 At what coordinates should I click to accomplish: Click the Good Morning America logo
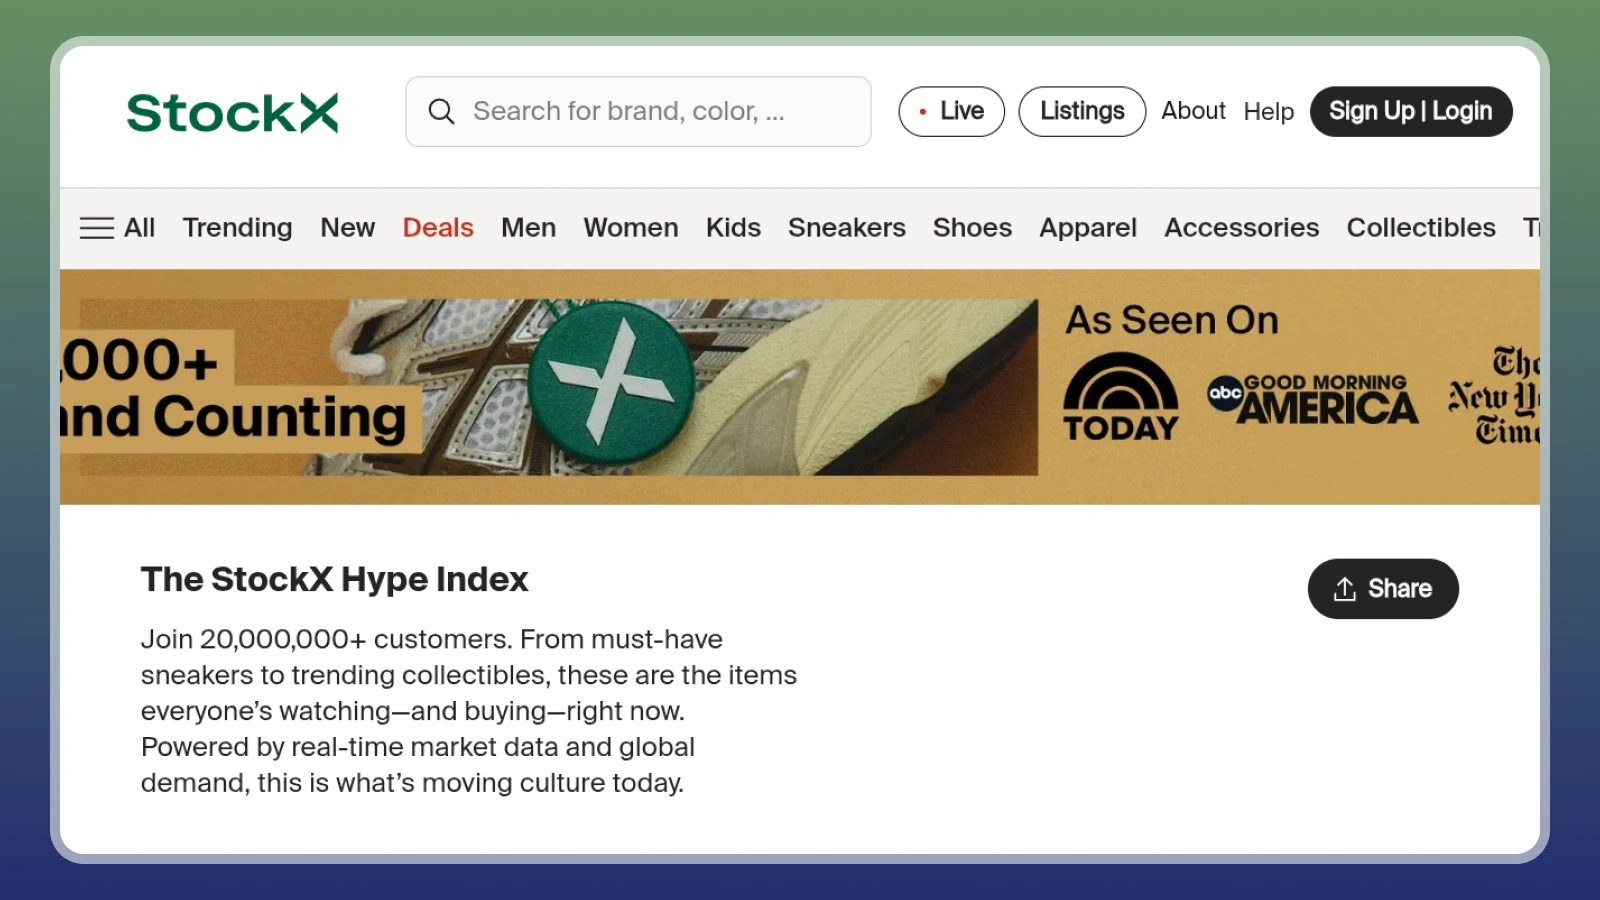1313,399
